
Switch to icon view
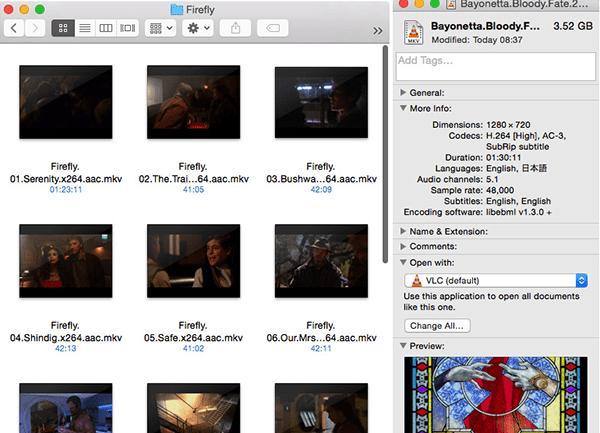(x=63, y=28)
